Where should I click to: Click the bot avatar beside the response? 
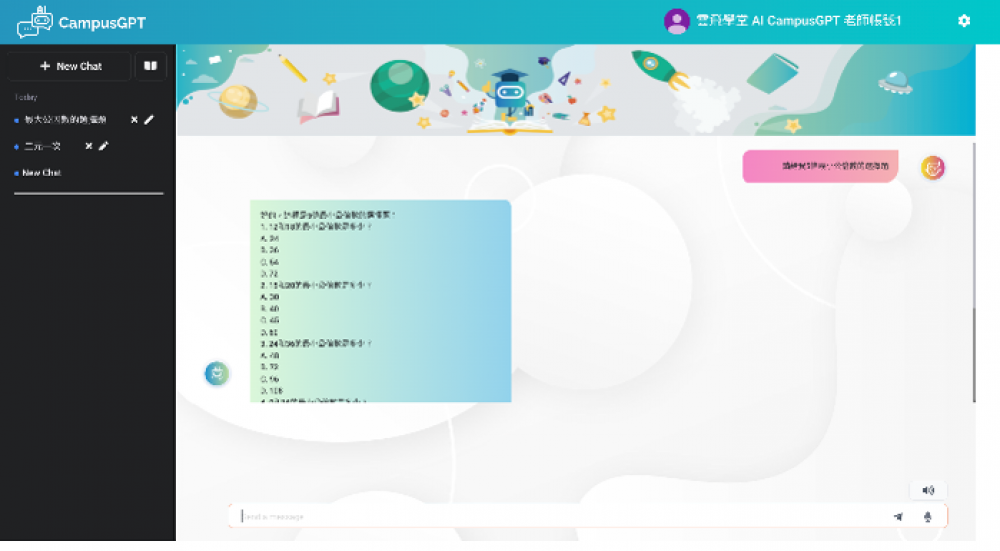217,373
